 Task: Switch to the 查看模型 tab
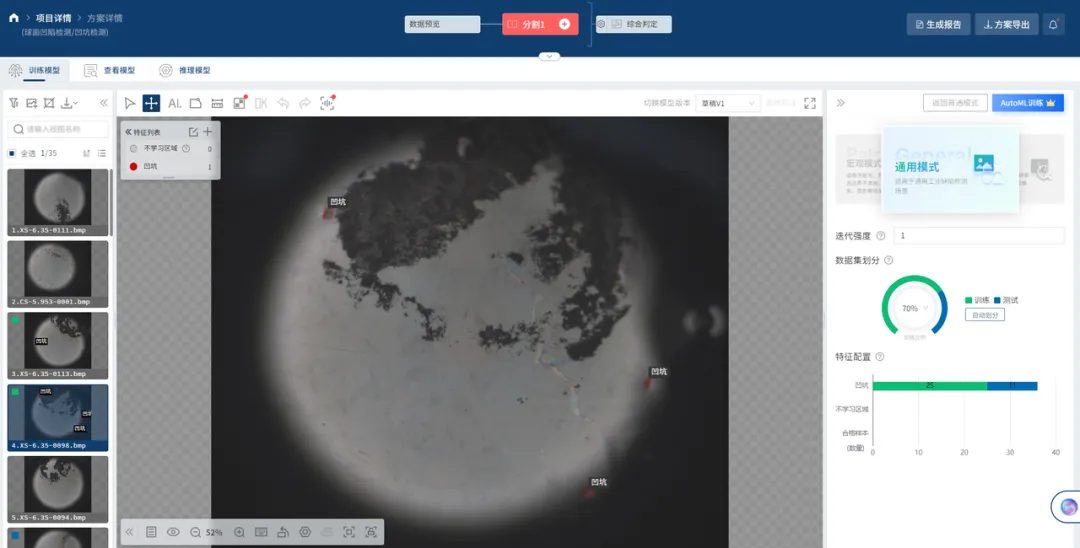tap(110, 70)
